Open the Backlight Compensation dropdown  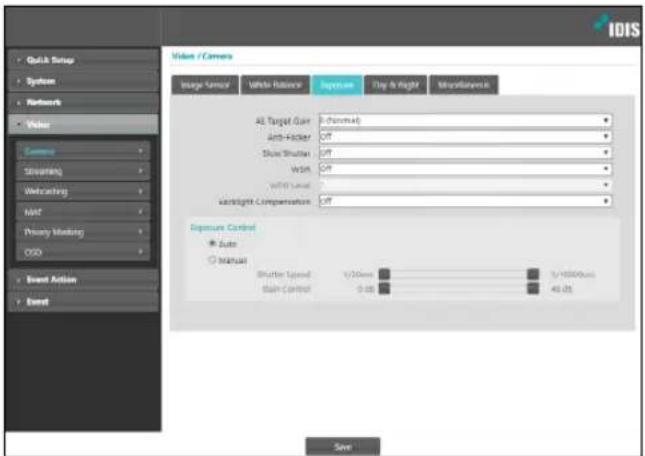(465, 201)
